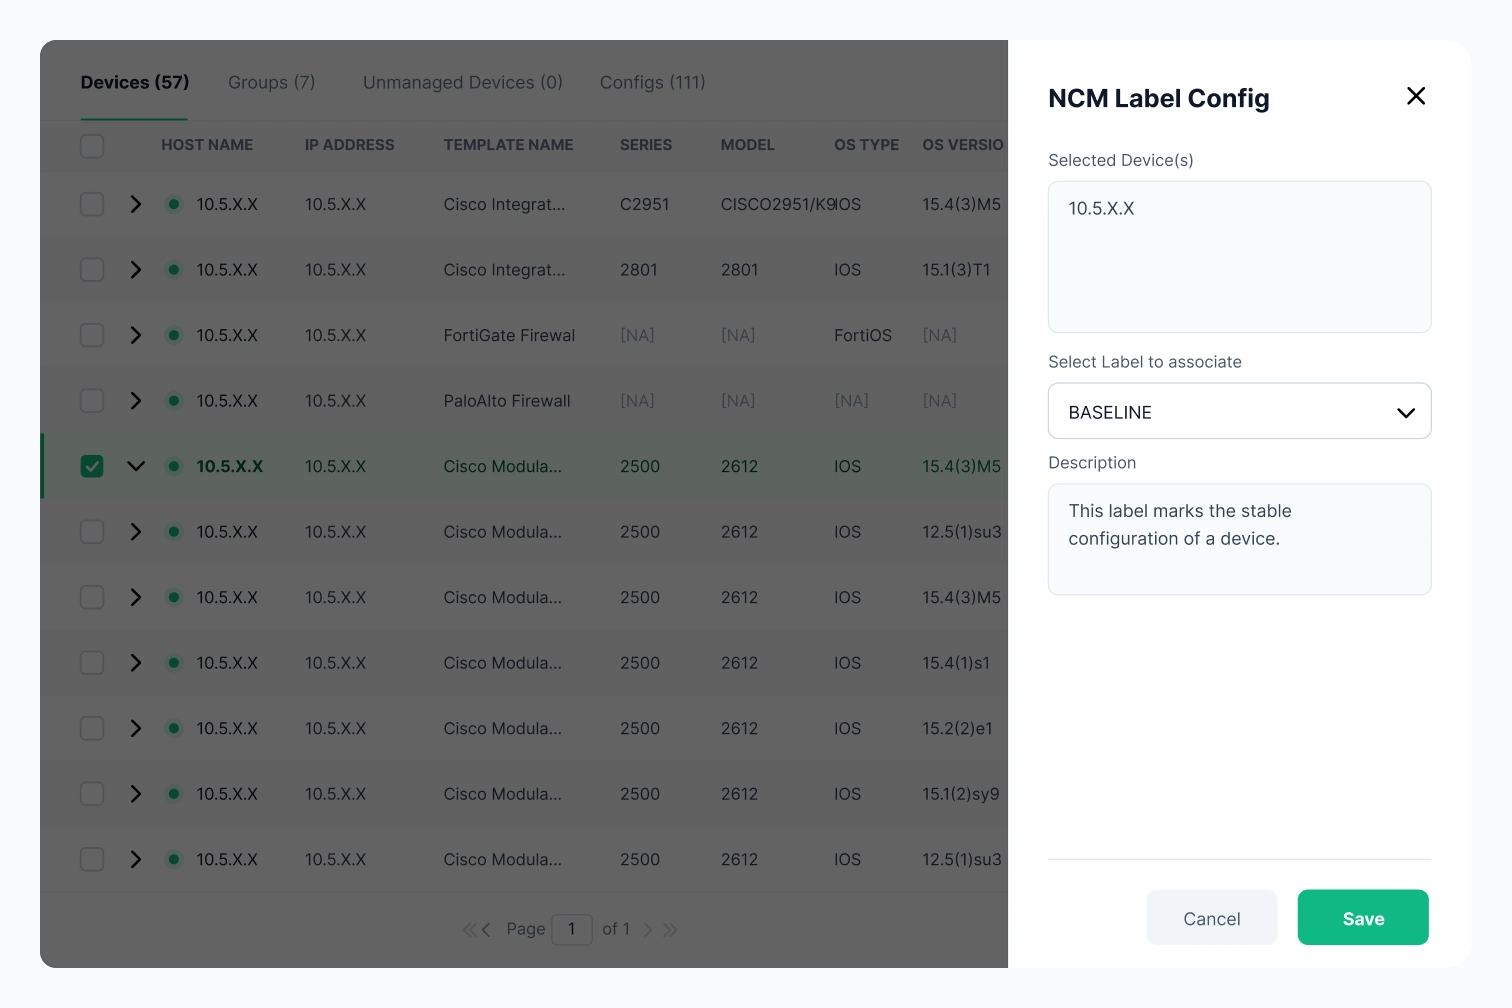Check the checkbox on the PaloAlto Firewall row
The height and width of the screenshot is (1008, 1512).
click(92, 400)
